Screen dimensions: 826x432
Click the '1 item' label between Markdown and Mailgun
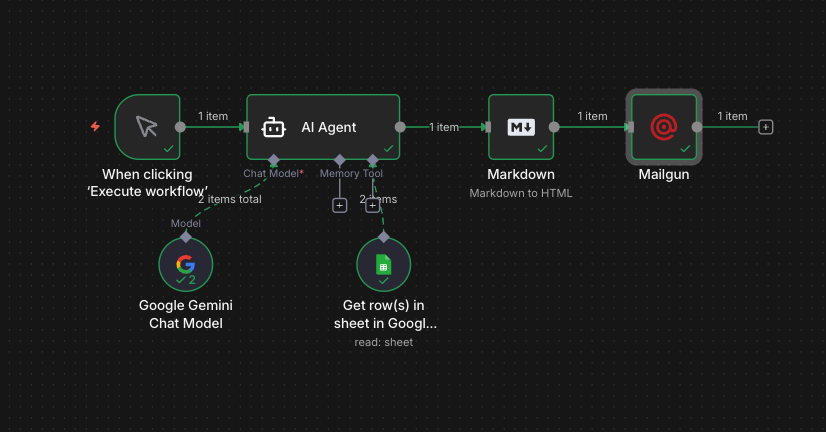[592, 116]
